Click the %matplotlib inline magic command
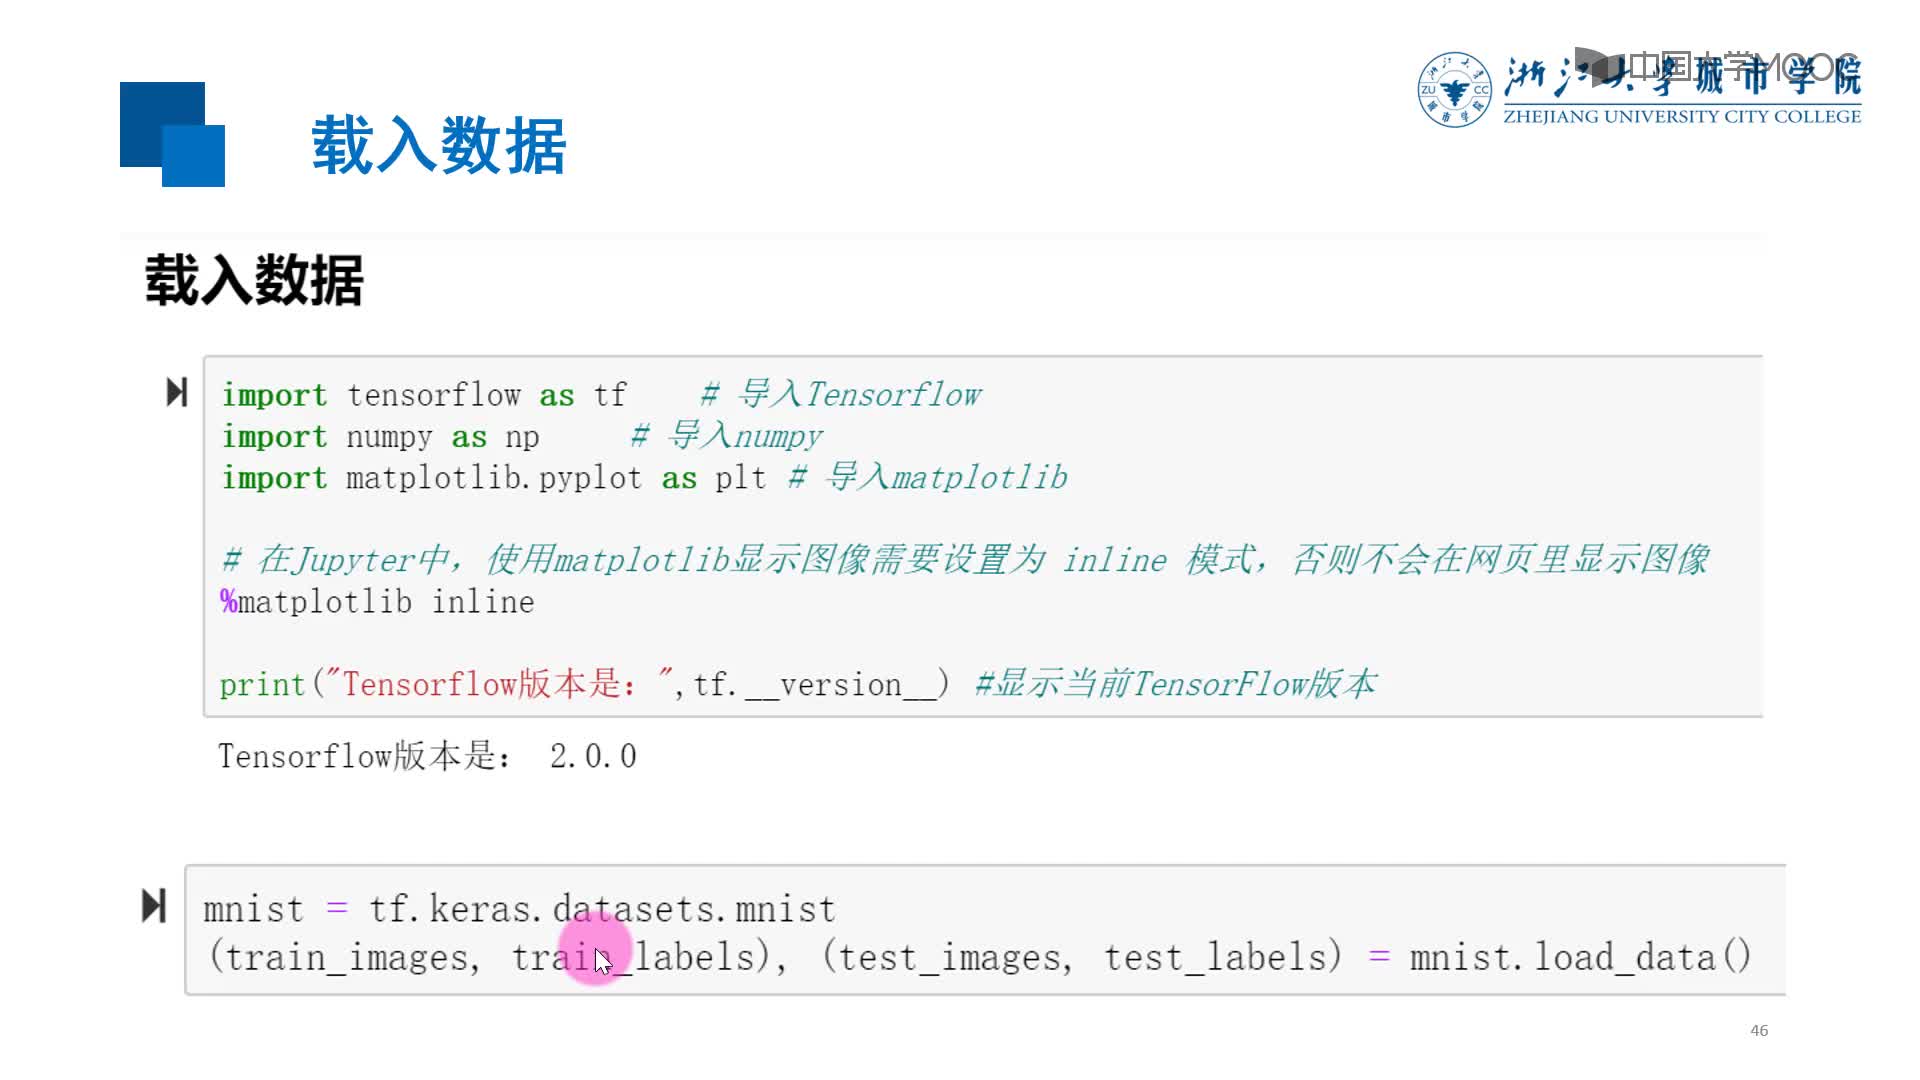 pyautogui.click(x=377, y=602)
